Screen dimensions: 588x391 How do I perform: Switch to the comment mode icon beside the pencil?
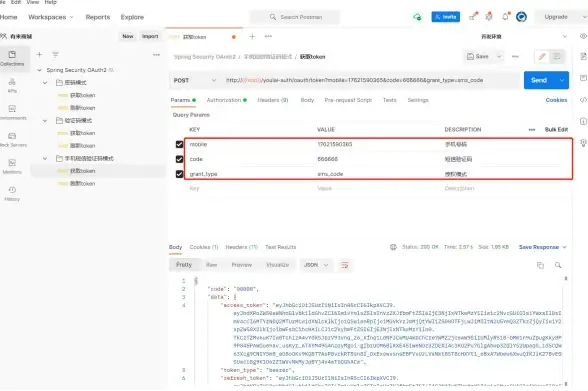557,57
